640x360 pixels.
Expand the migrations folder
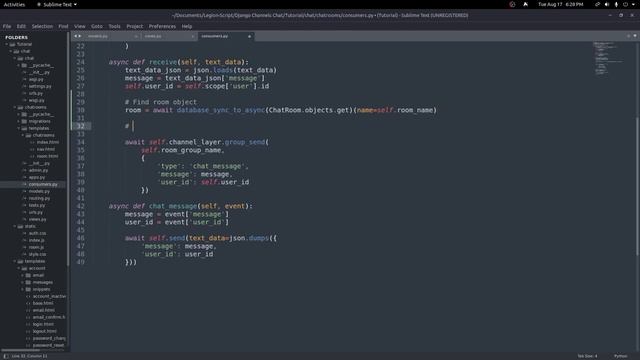pyautogui.click(x=19, y=121)
